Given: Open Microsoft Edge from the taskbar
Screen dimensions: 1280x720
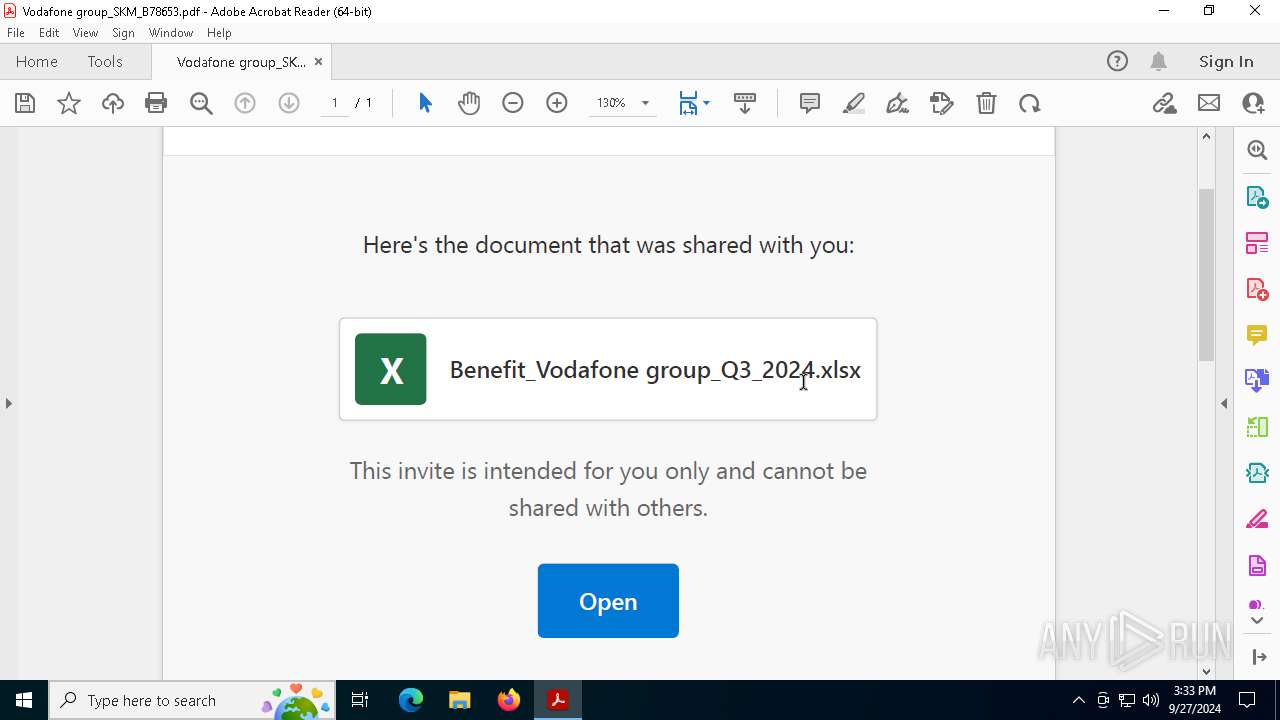Looking at the screenshot, I should 411,700.
